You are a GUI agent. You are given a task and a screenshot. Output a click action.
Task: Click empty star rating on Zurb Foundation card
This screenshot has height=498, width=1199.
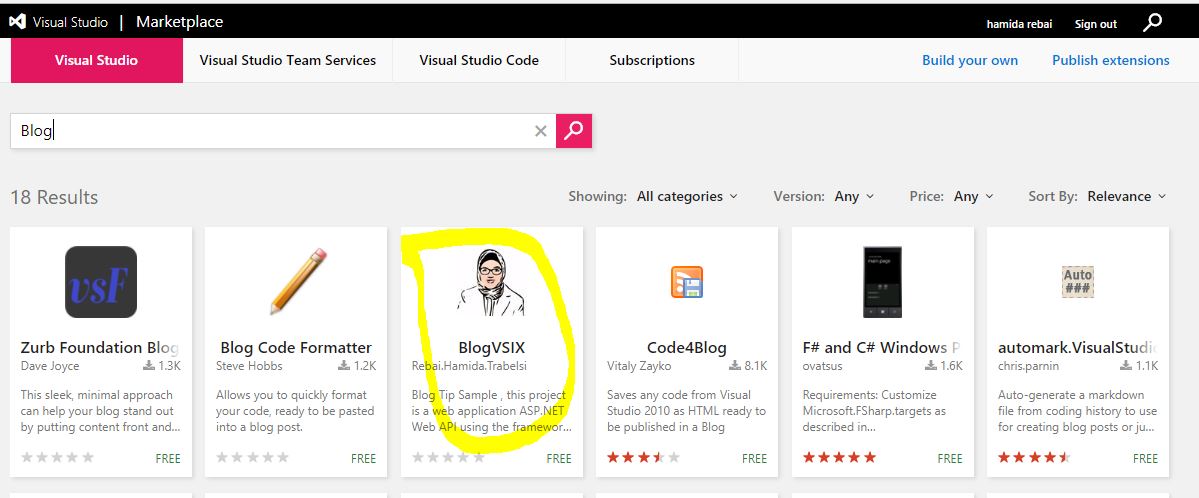[x=57, y=457]
